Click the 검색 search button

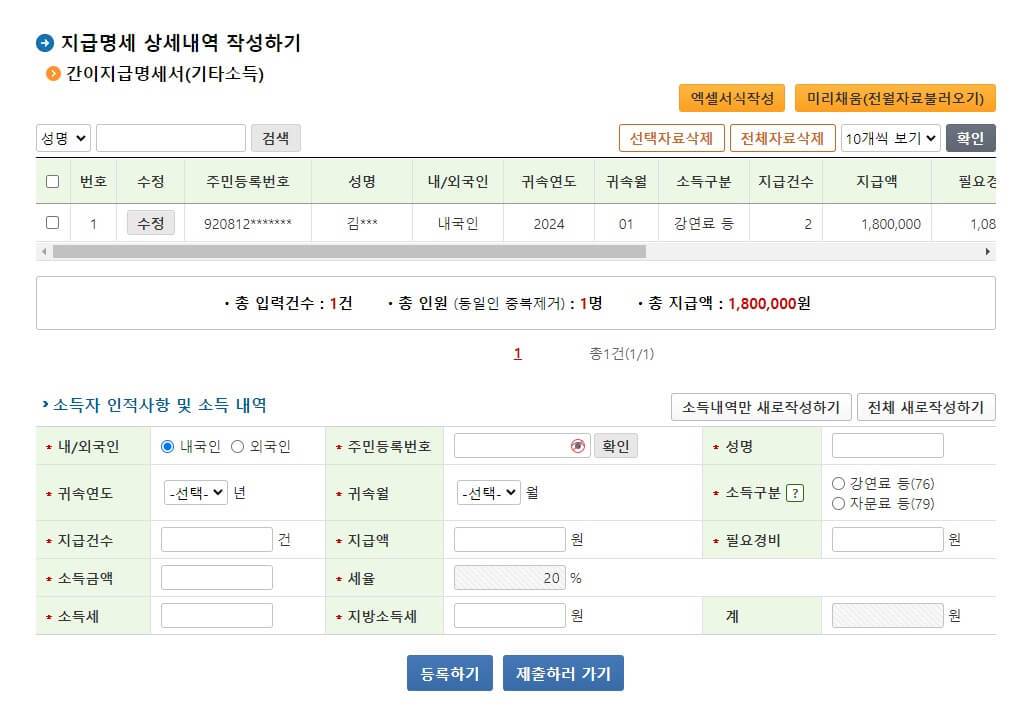point(276,137)
